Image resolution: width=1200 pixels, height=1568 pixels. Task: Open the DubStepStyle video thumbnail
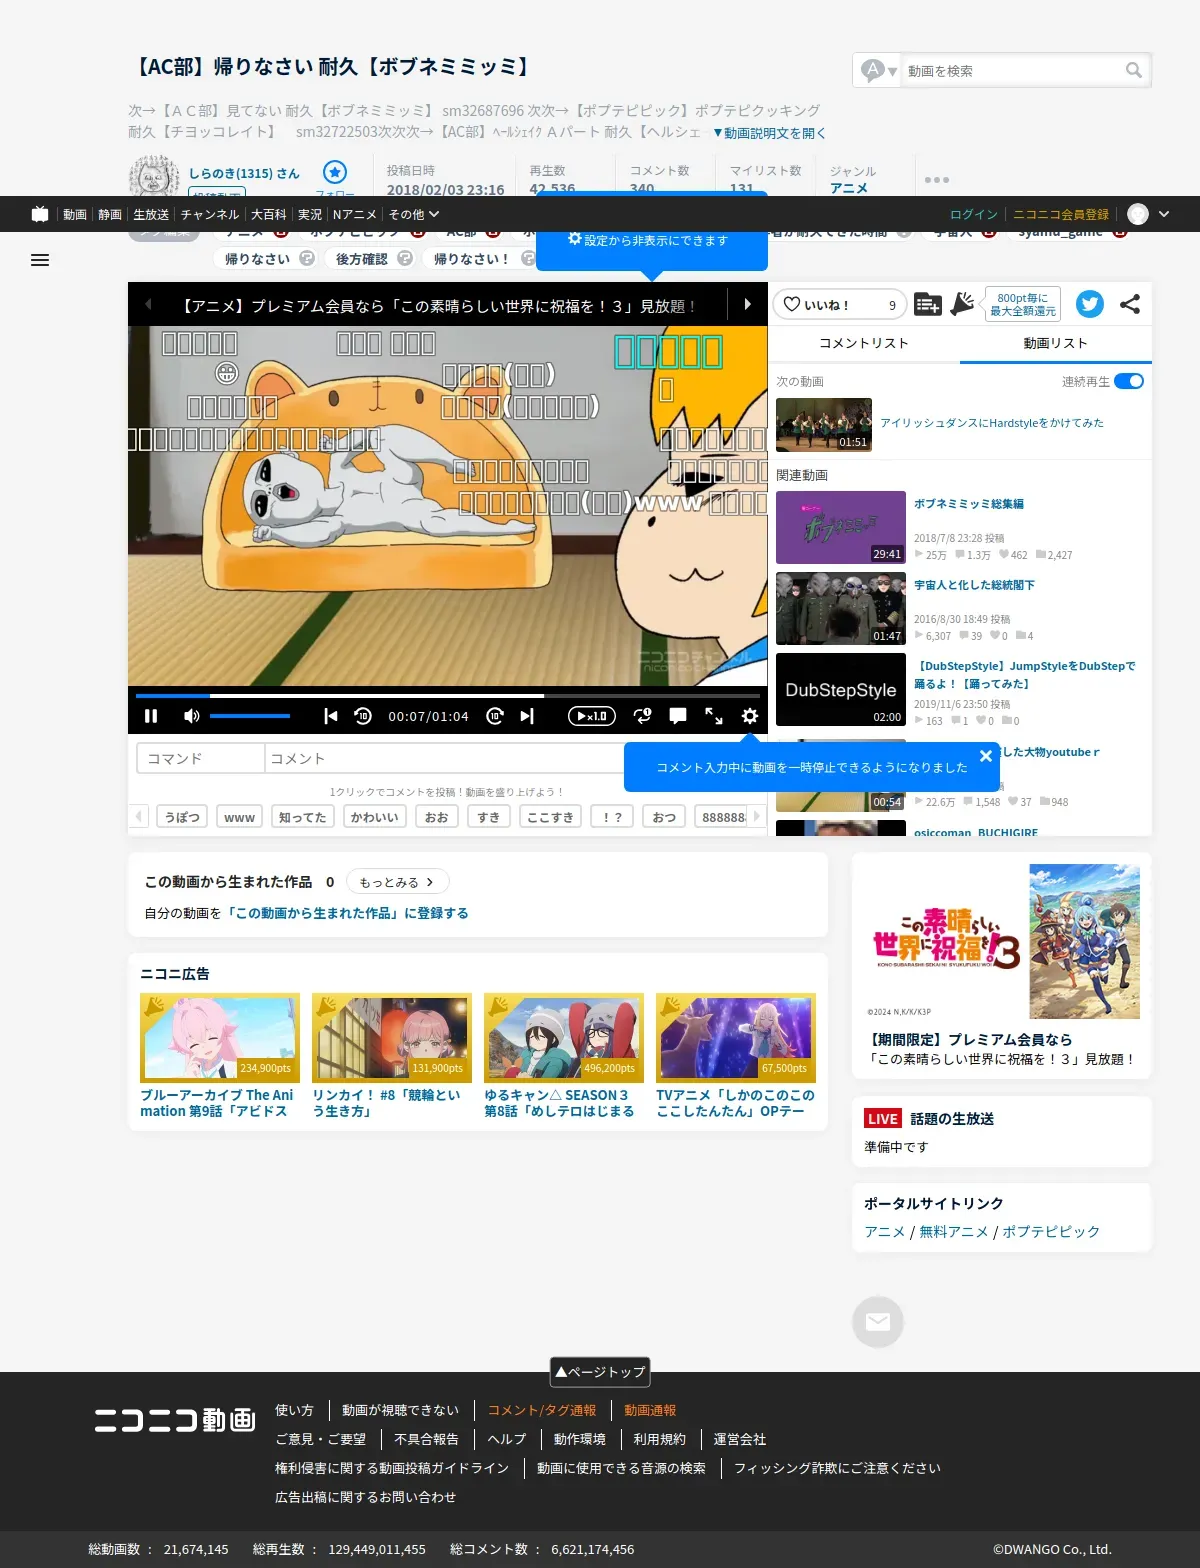[x=841, y=689]
